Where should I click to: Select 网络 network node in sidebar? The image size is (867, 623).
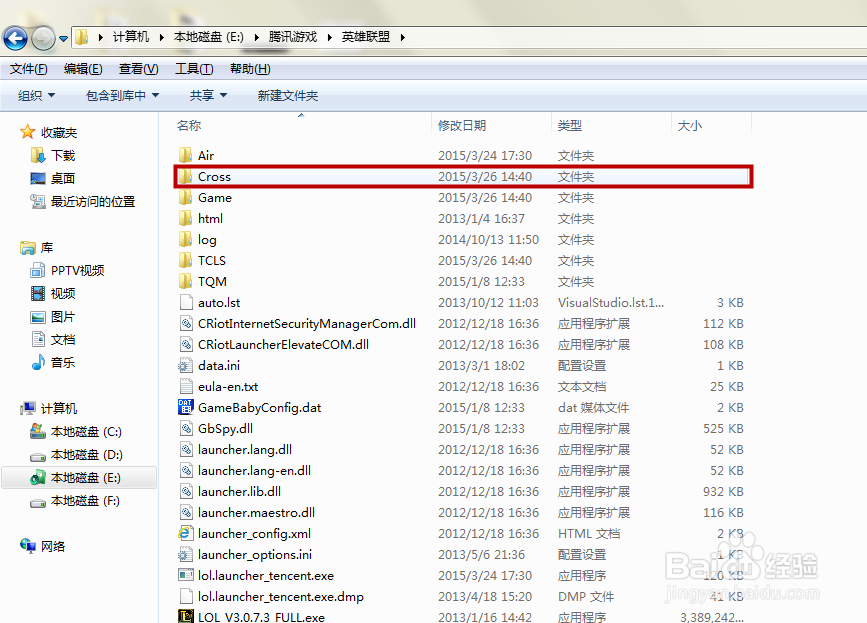click(43, 546)
